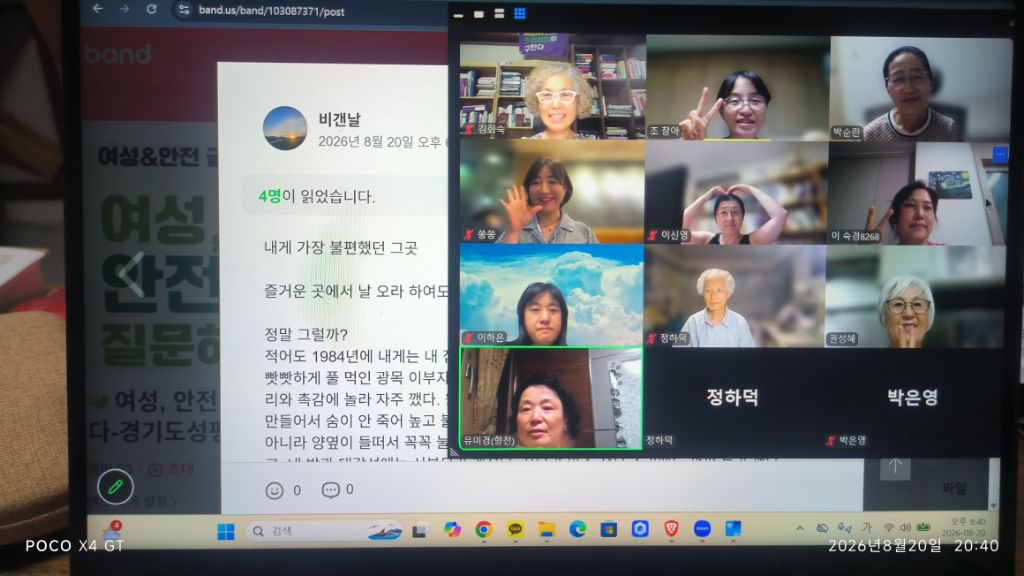Switch Zoom to the two-row strip view
The height and width of the screenshot is (576, 1024).
[499, 14]
